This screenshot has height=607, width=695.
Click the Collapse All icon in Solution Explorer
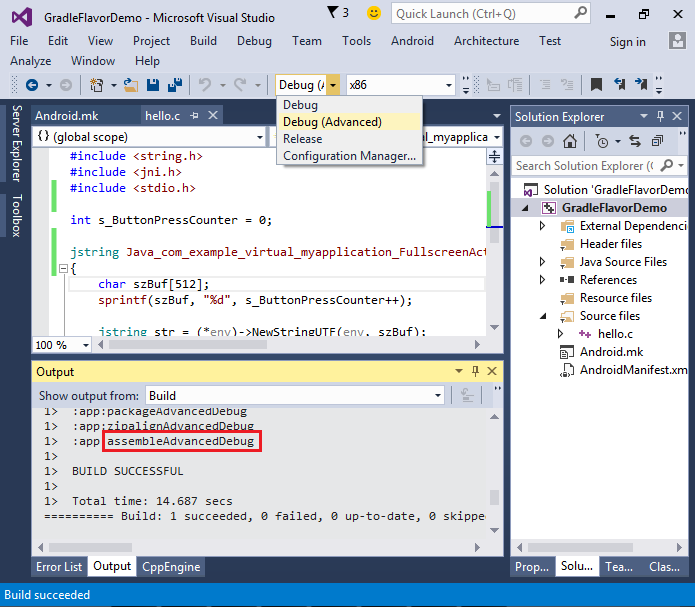[657, 141]
